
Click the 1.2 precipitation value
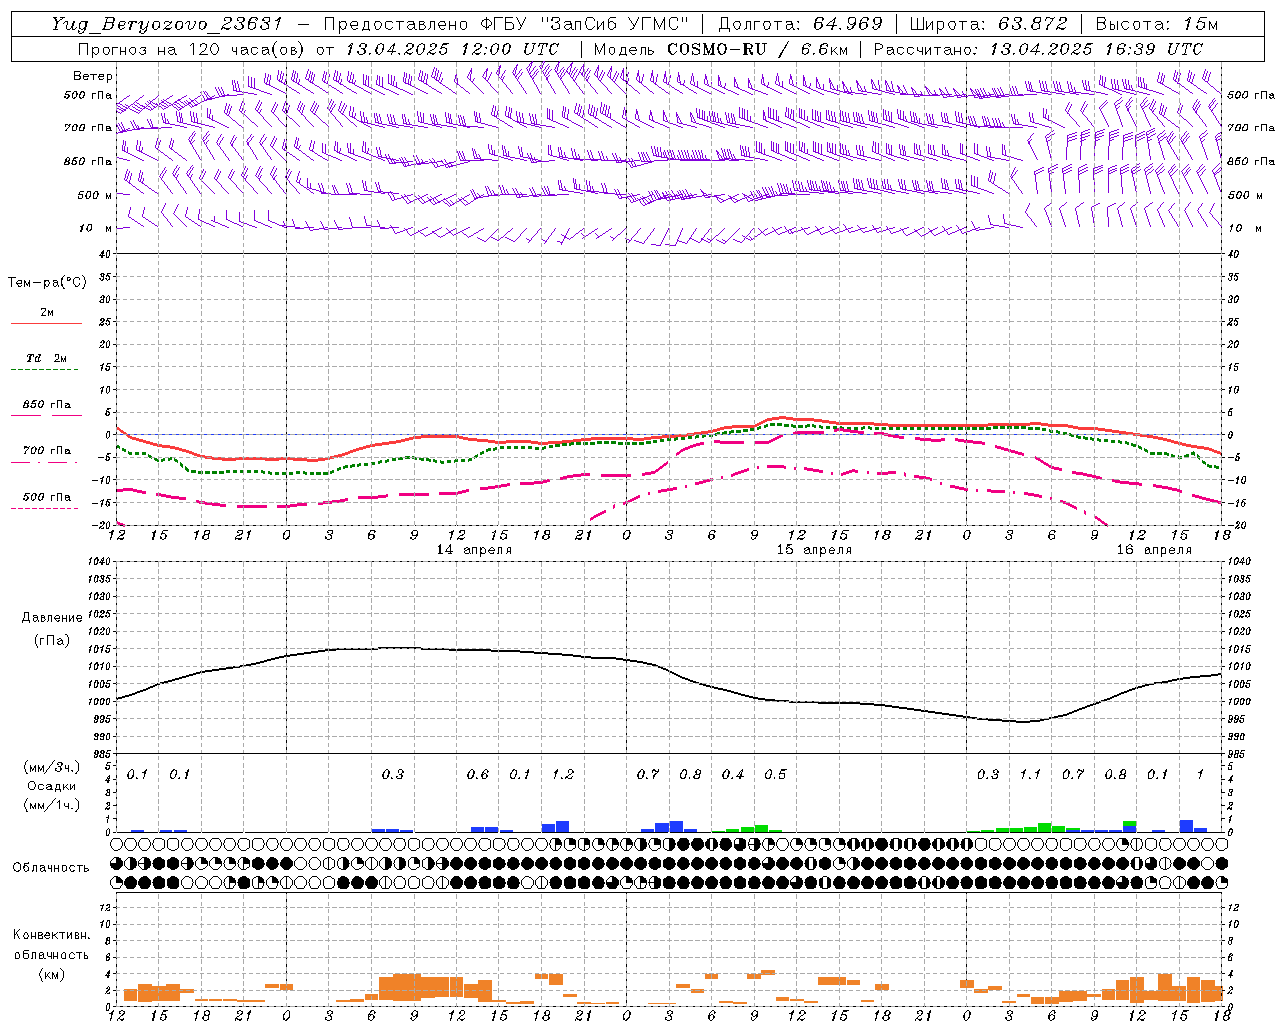click(563, 775)
